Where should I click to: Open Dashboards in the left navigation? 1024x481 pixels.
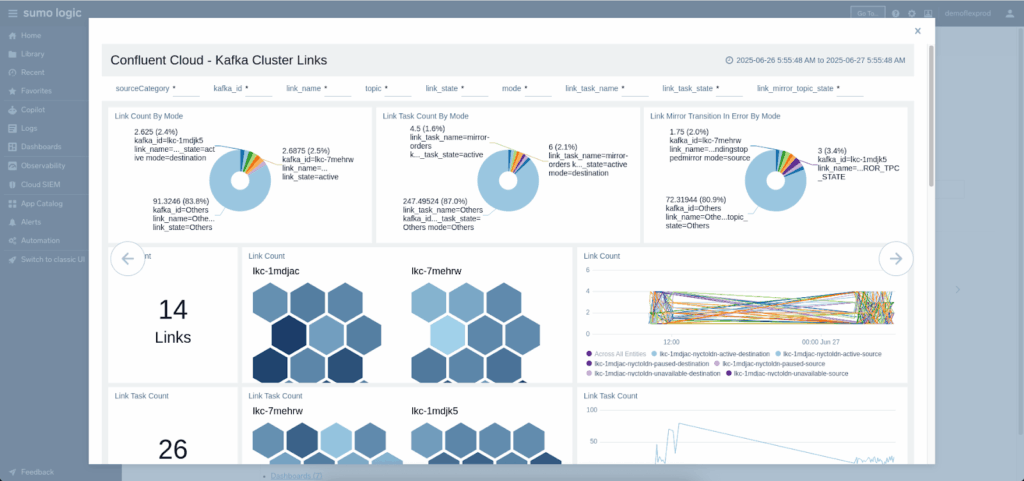40,147
